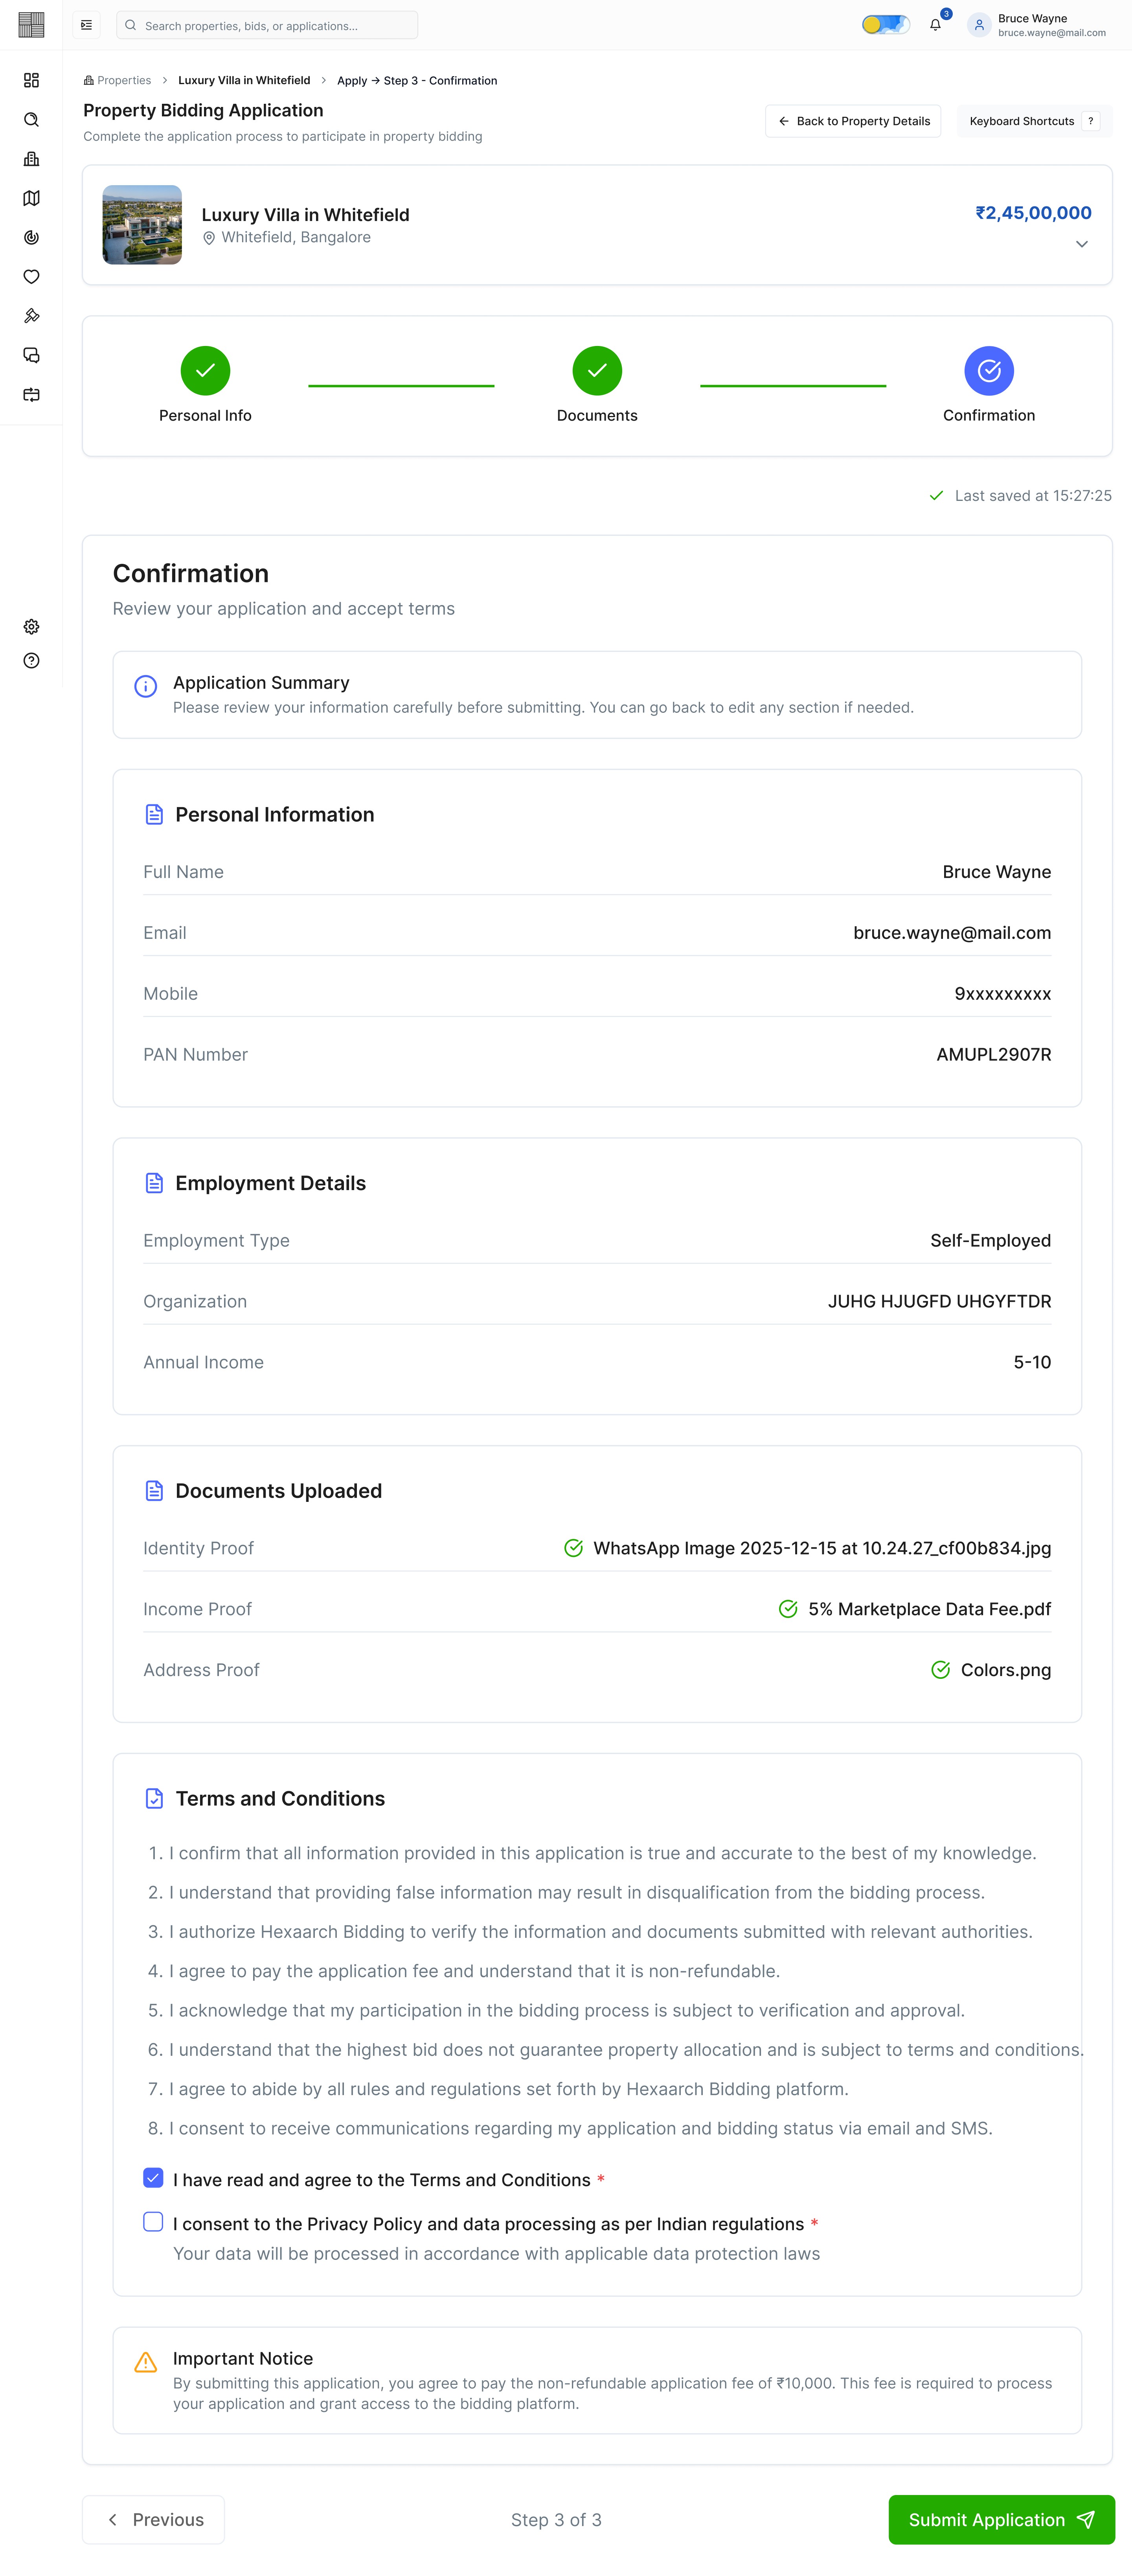The height and width of the screenshot is (2576, 1132).
Task: Open the heart favorites icon in sidebar
Action: [x=31, y=277]
